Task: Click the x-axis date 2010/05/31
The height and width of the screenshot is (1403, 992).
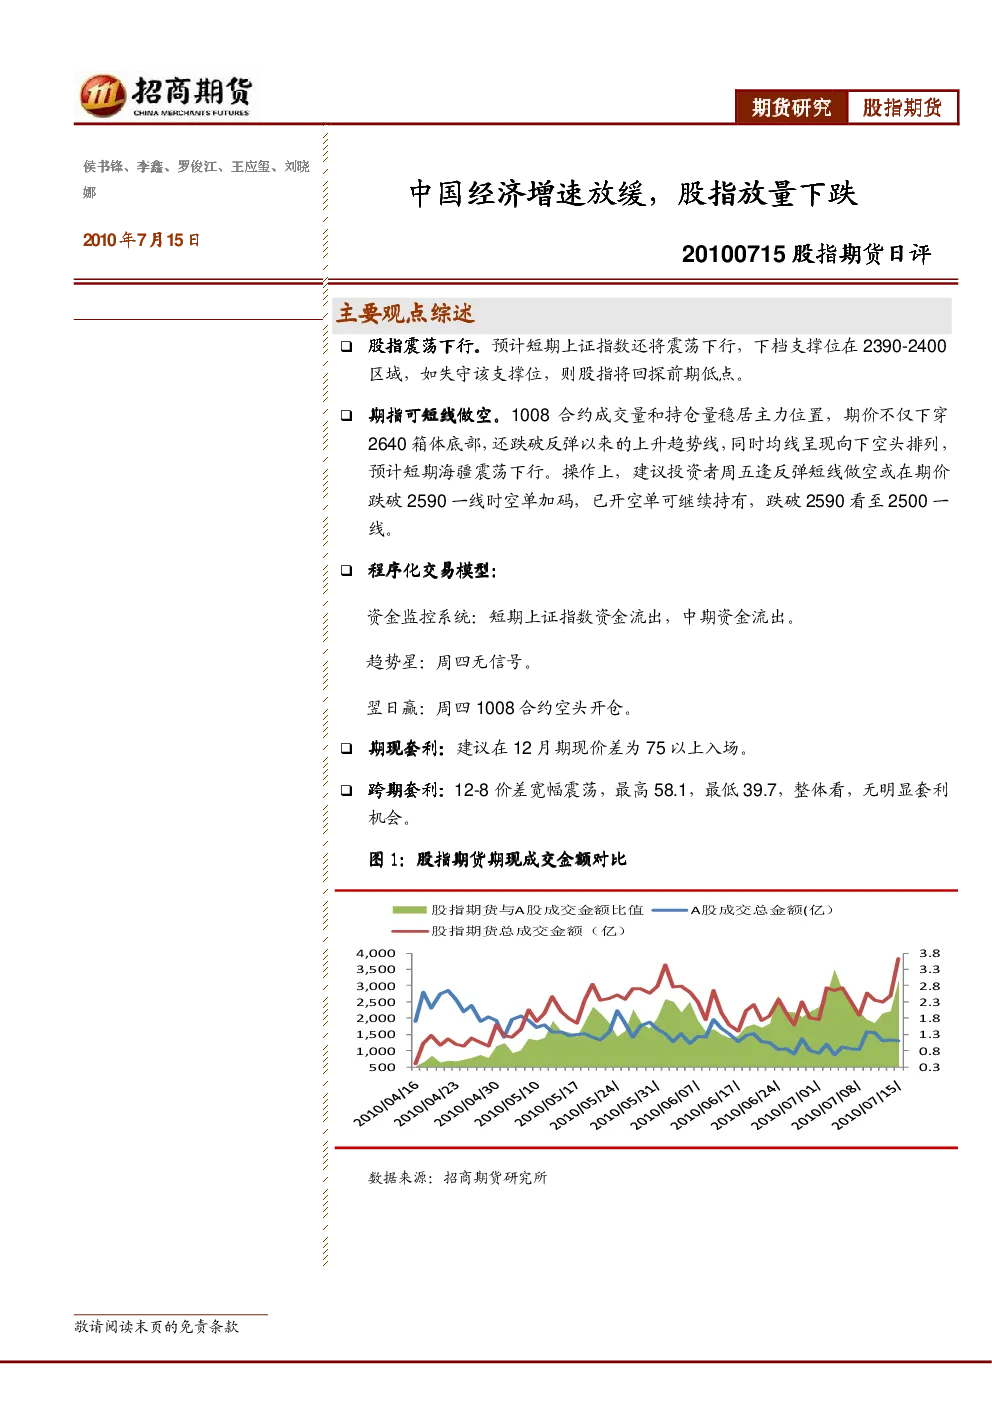Action: click(x=626, y=1104)
